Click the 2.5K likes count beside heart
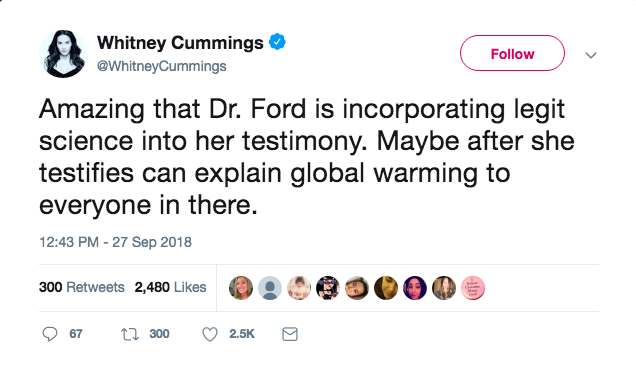This screenshot has height=372, width=636. [x=242, y=334]
